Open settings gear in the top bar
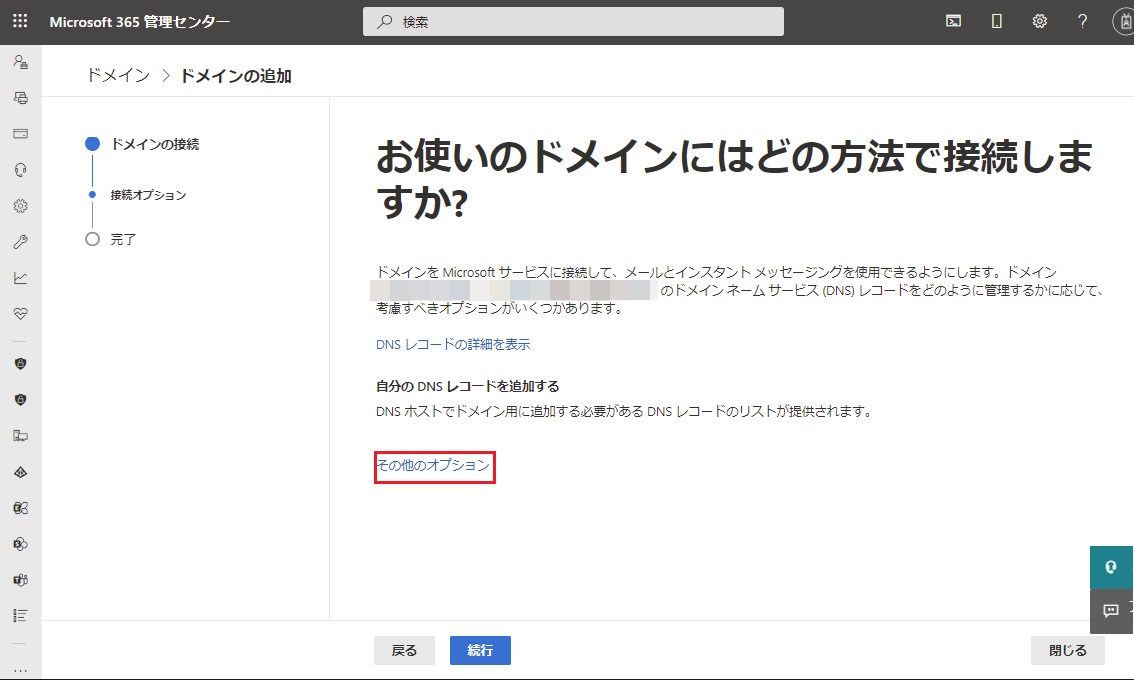Viewport: 1134px width, 680px height. (1039, 21)
